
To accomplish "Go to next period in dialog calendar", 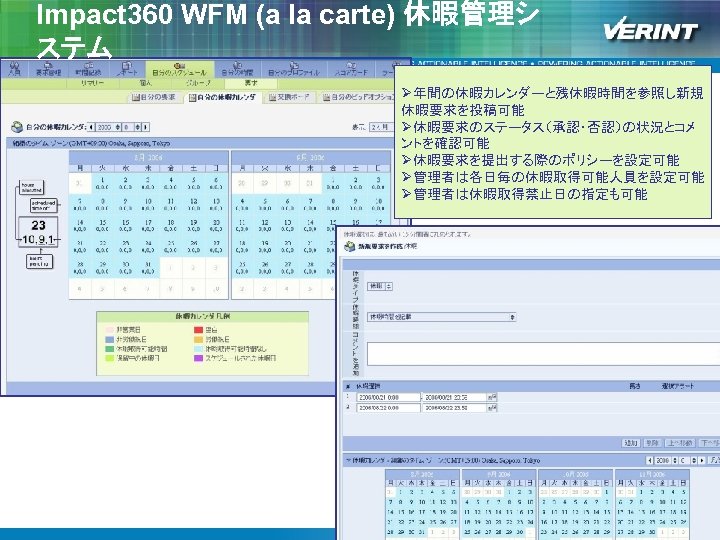I will [702, 460].
